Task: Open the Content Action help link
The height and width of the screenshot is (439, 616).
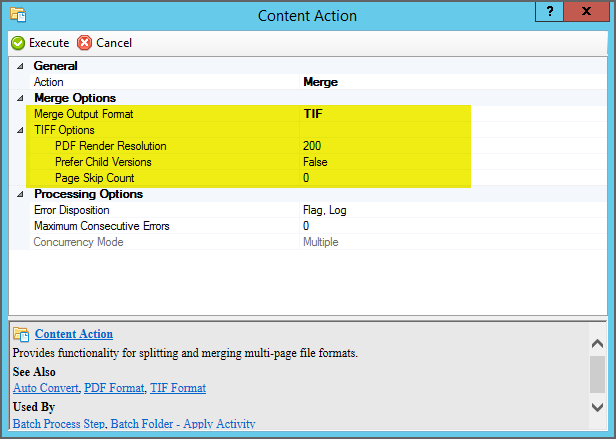Action: [x=74, y=334]
